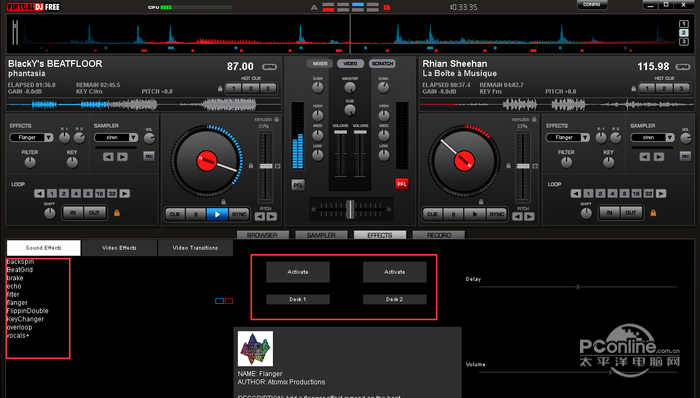The height and width of the screenshot is (398, 700).
Task: Open the EFFECTS tab
Action: tap(380, 235)
